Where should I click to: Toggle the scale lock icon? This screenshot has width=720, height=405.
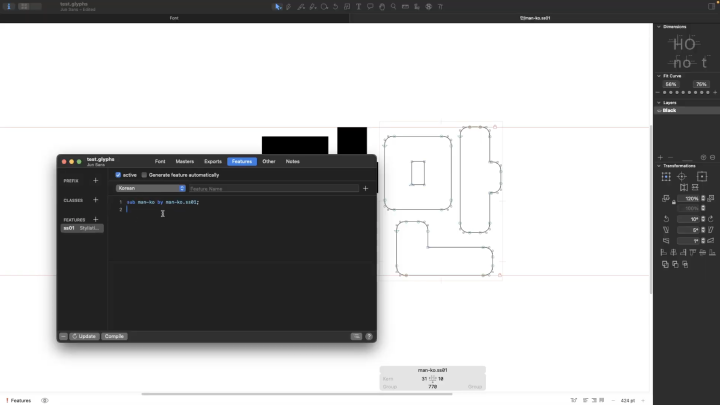click(x=674, y=202)
